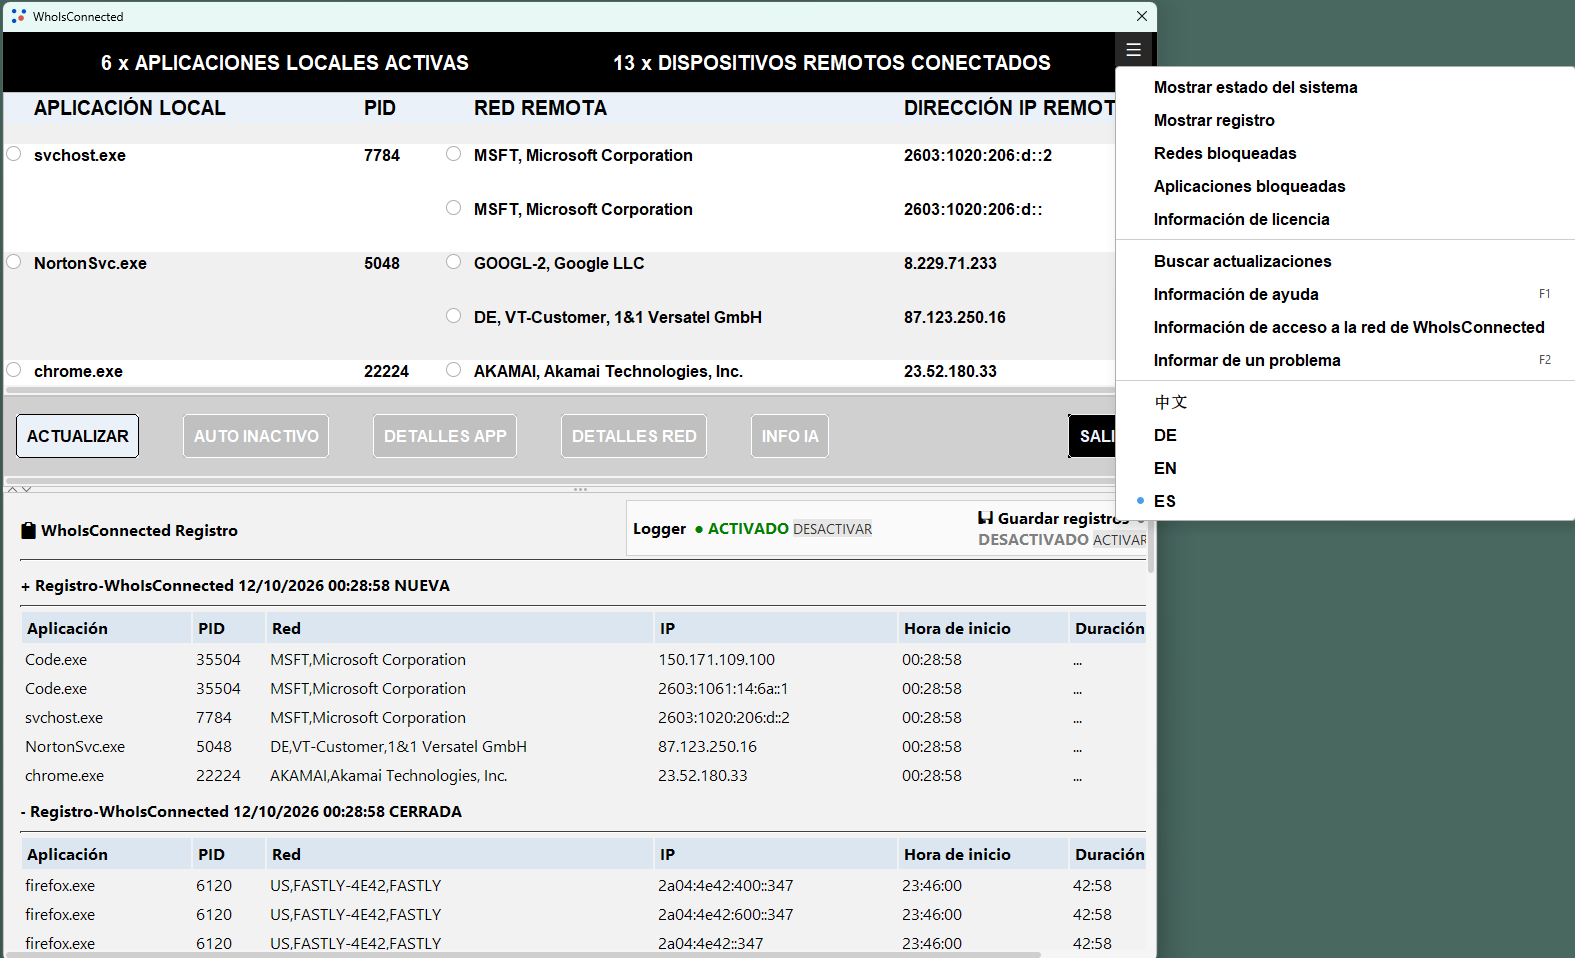Open DETALLES RED
Viewport: 1575px width, 958px height.
[634, 436]
